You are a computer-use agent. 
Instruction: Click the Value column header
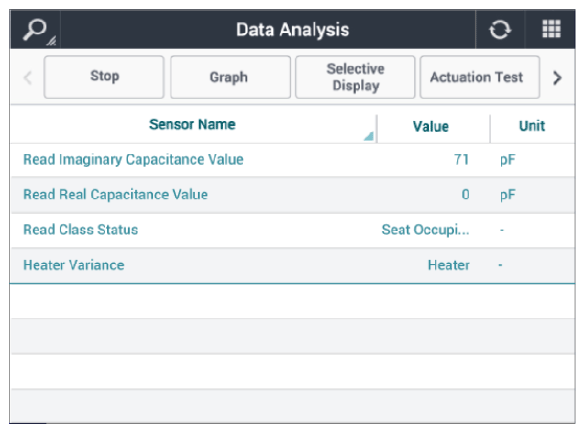(x=431, y=126)
